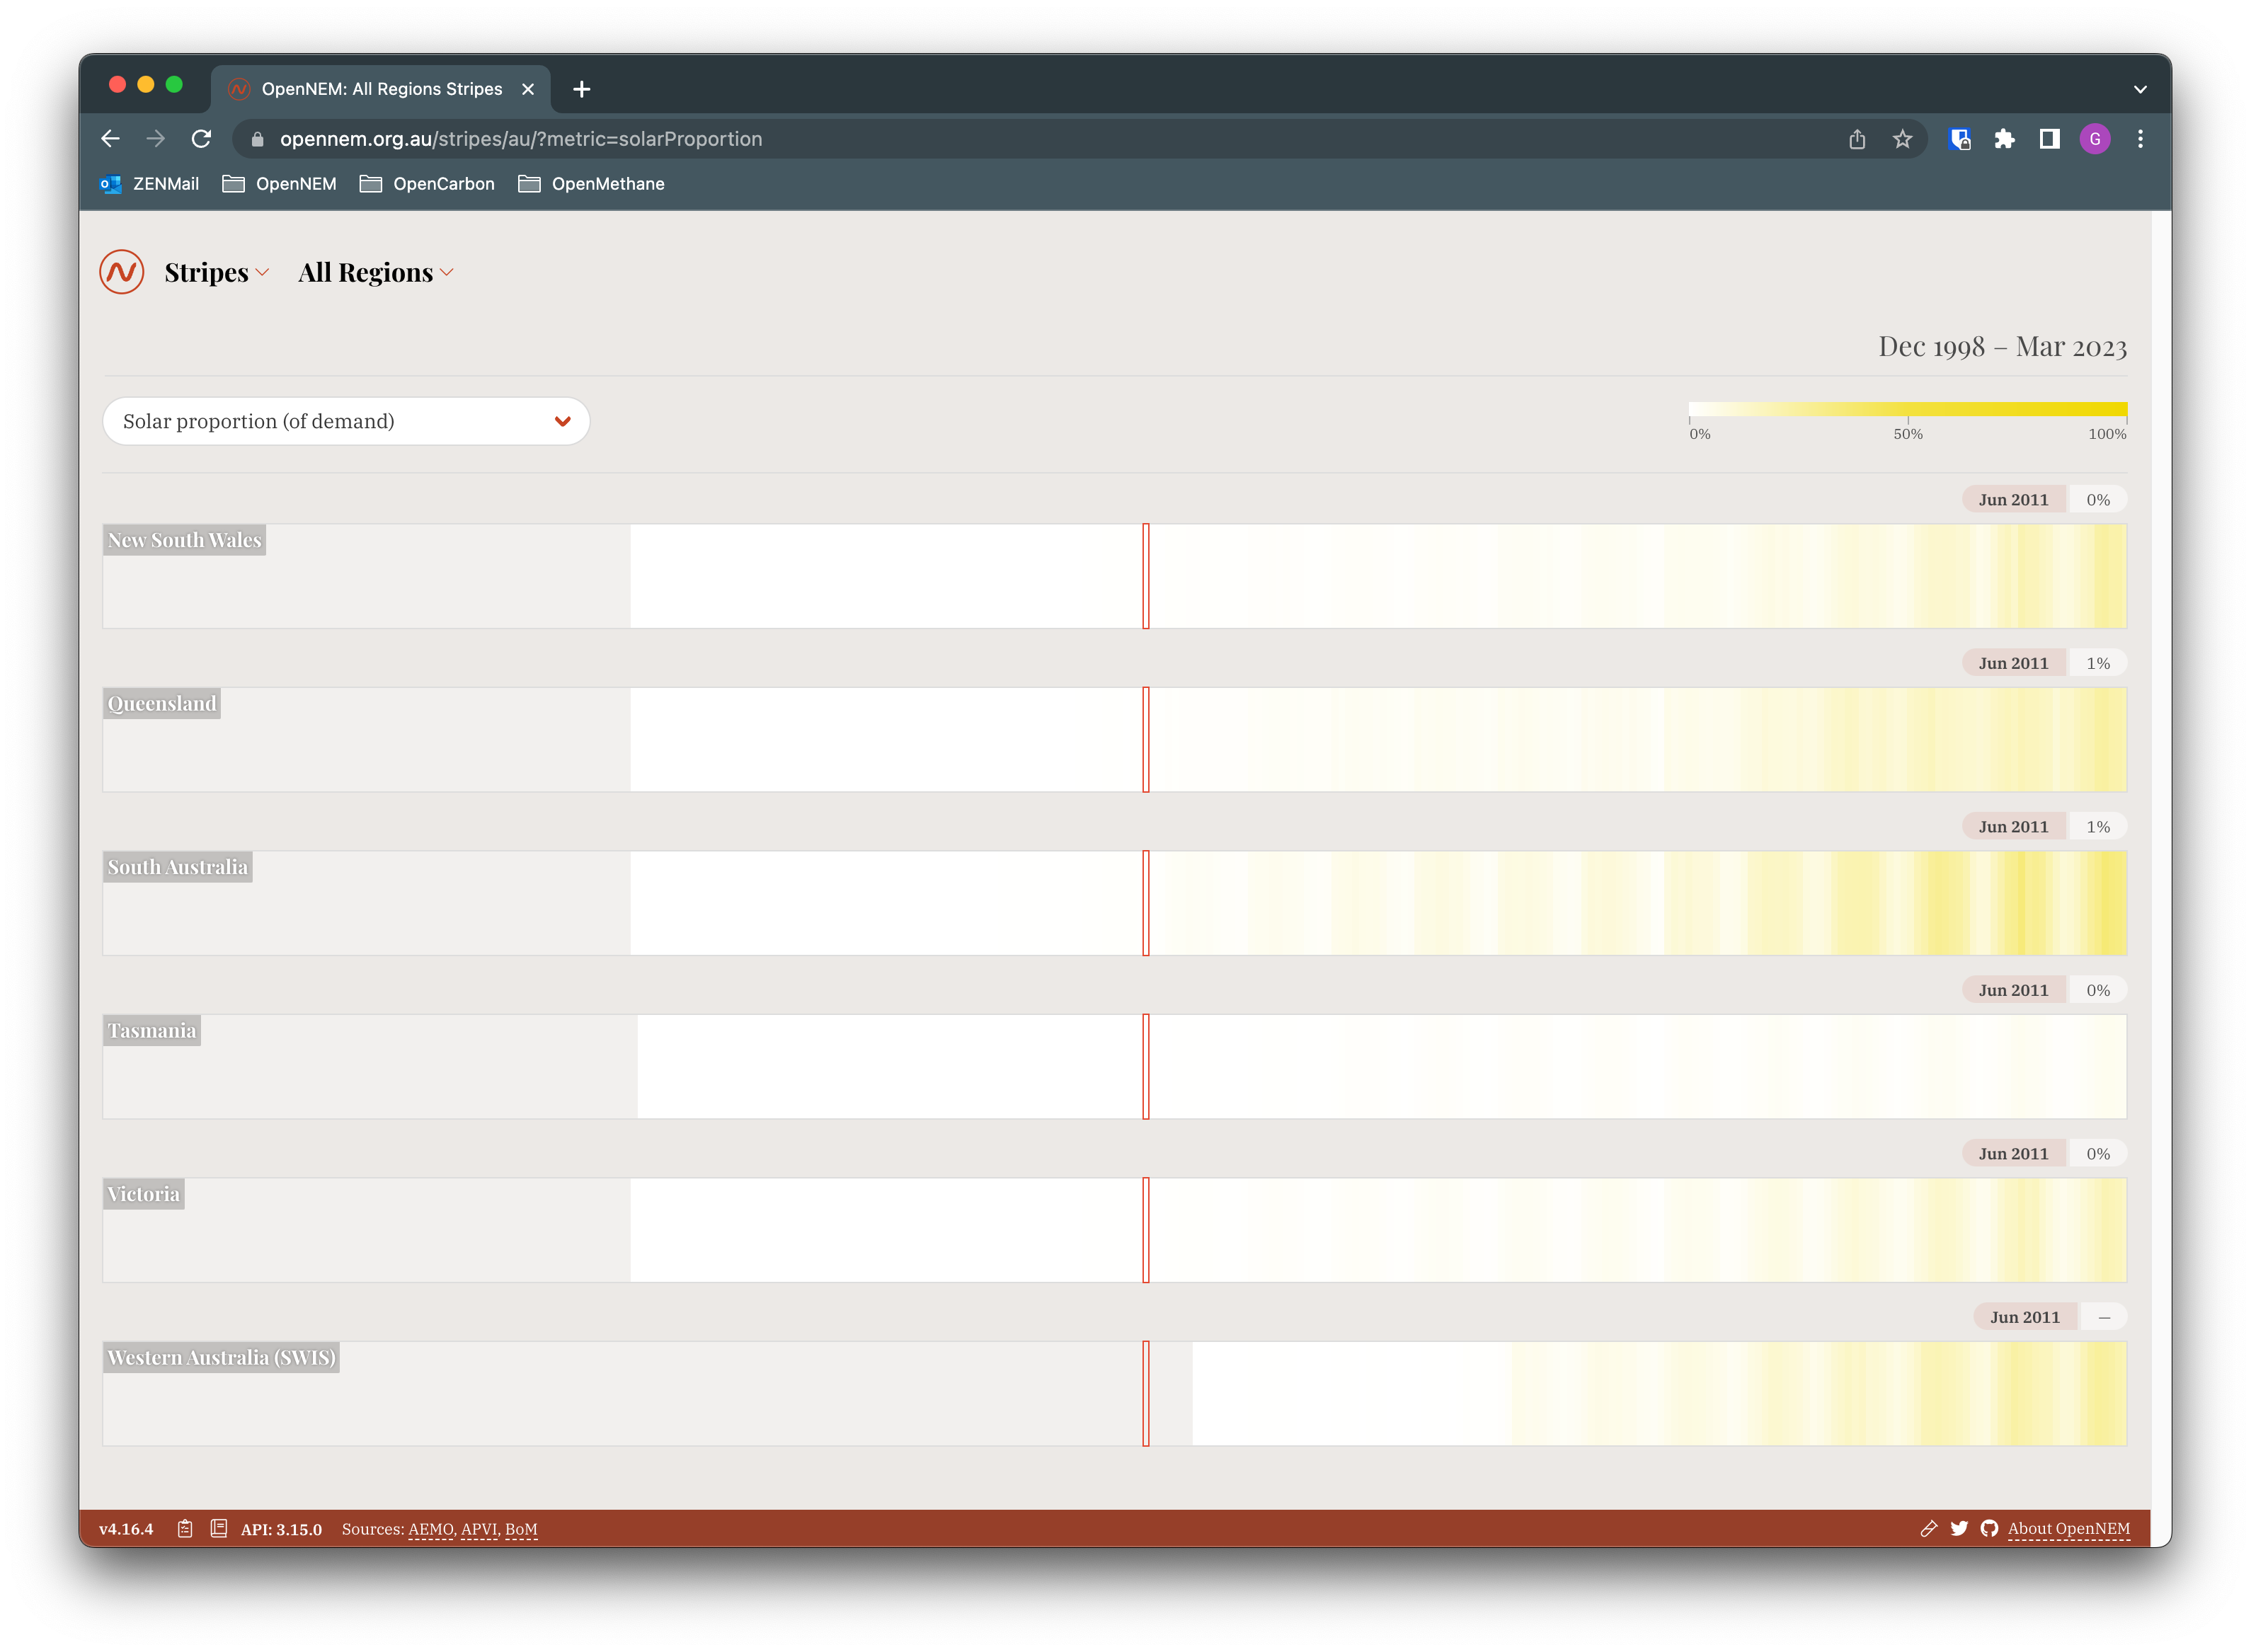Open the browser extensions puzzle icon
The width and height of the screenshot is (2251, 1652).
pyautogui.click(x=2004, y=139)
